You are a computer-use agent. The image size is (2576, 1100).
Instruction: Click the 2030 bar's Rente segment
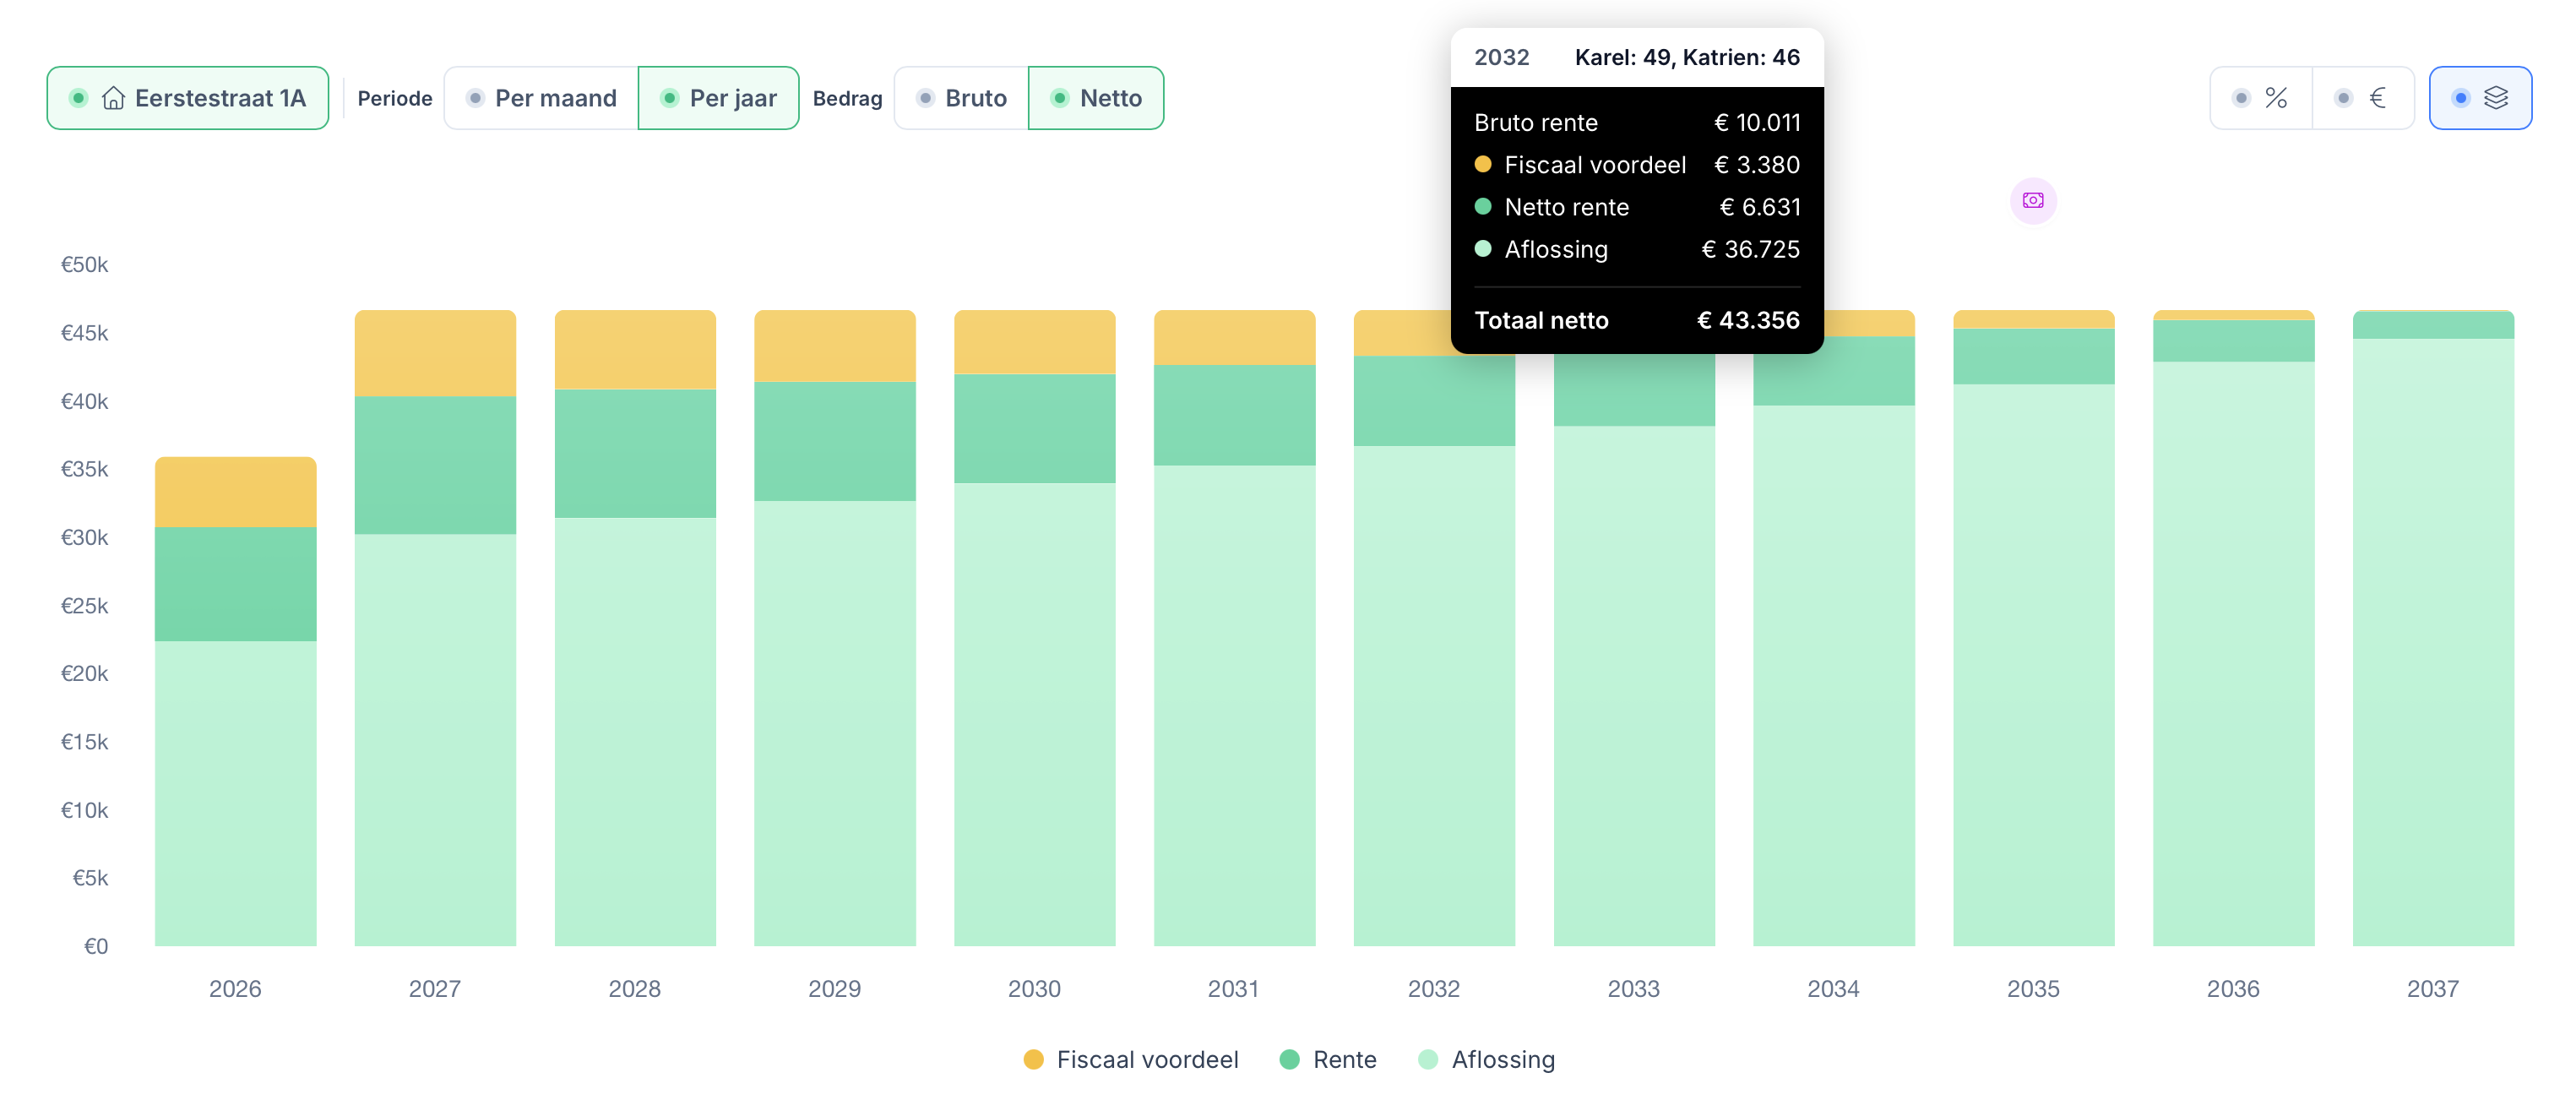pos(1035,428)
